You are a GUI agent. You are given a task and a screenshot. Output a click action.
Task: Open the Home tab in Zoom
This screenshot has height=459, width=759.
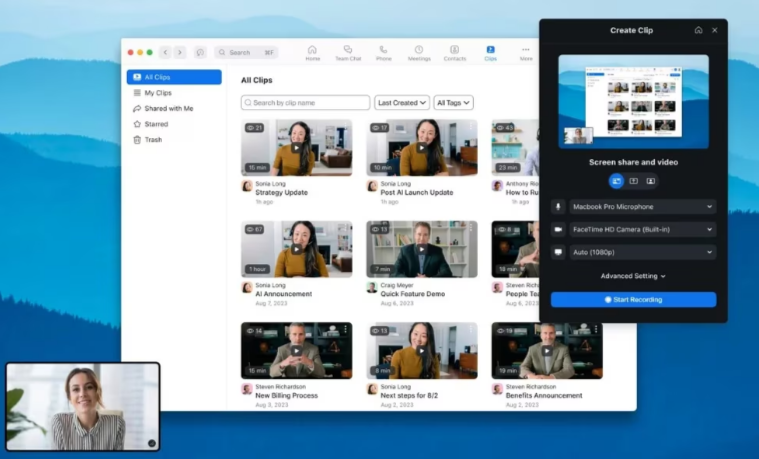312,52
